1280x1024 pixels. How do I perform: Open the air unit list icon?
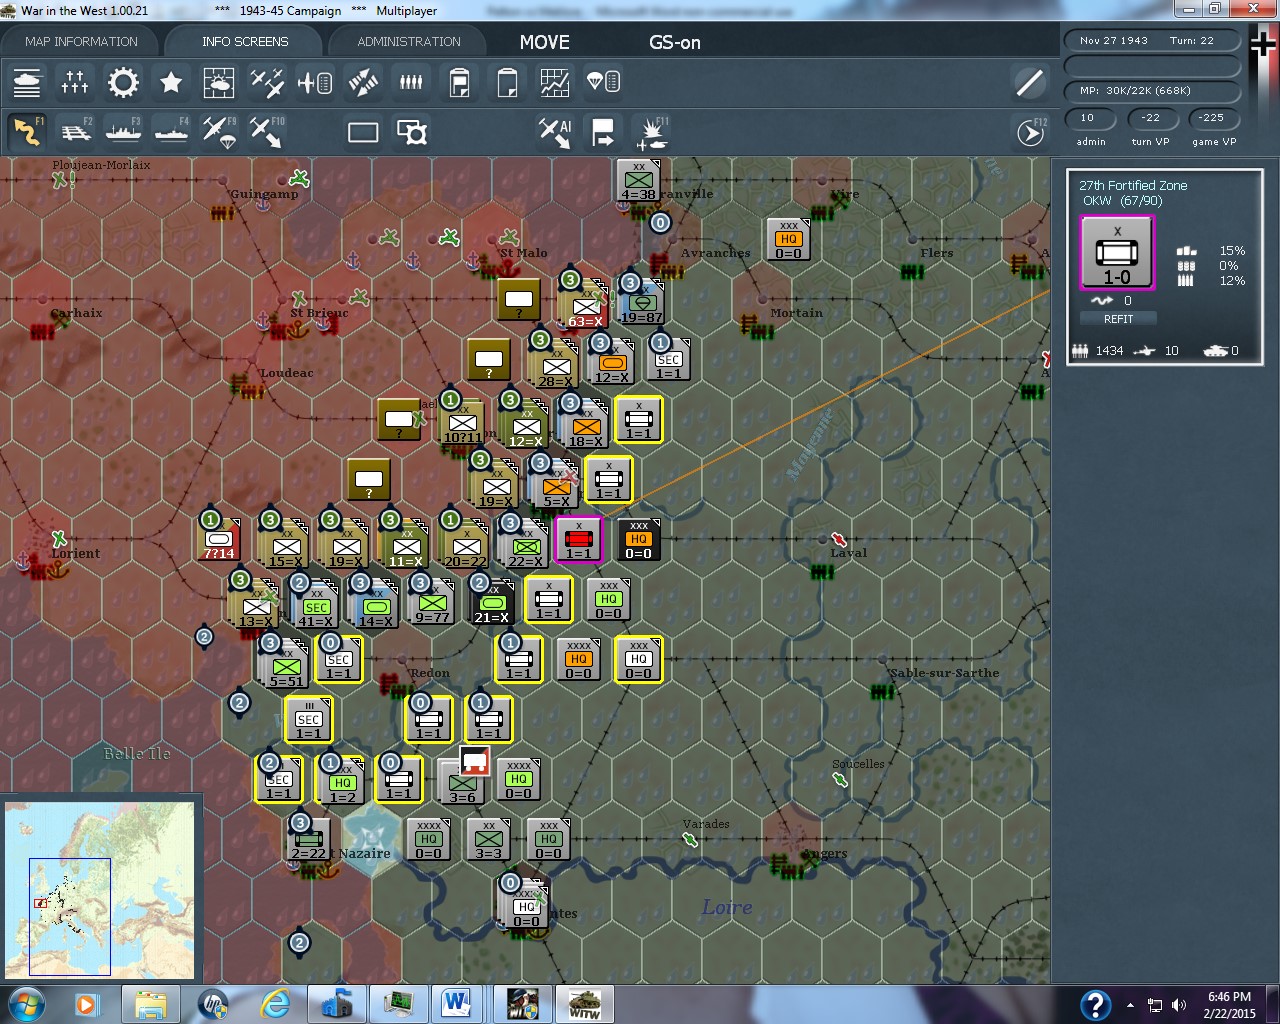click(x=315, y=82)
